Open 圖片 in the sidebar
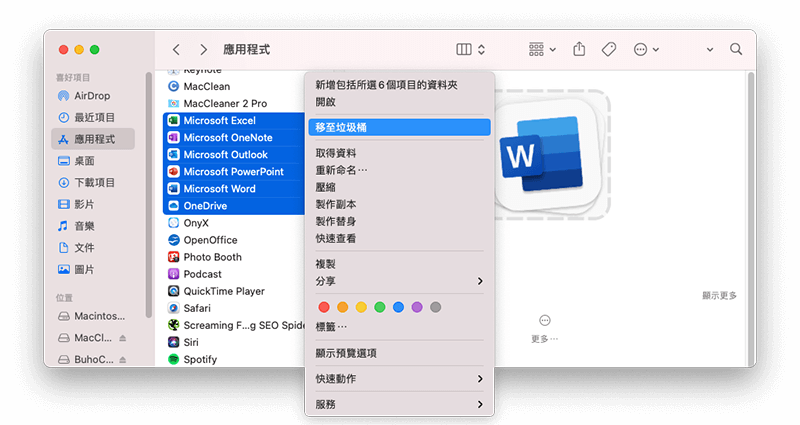 click(93, 269)
